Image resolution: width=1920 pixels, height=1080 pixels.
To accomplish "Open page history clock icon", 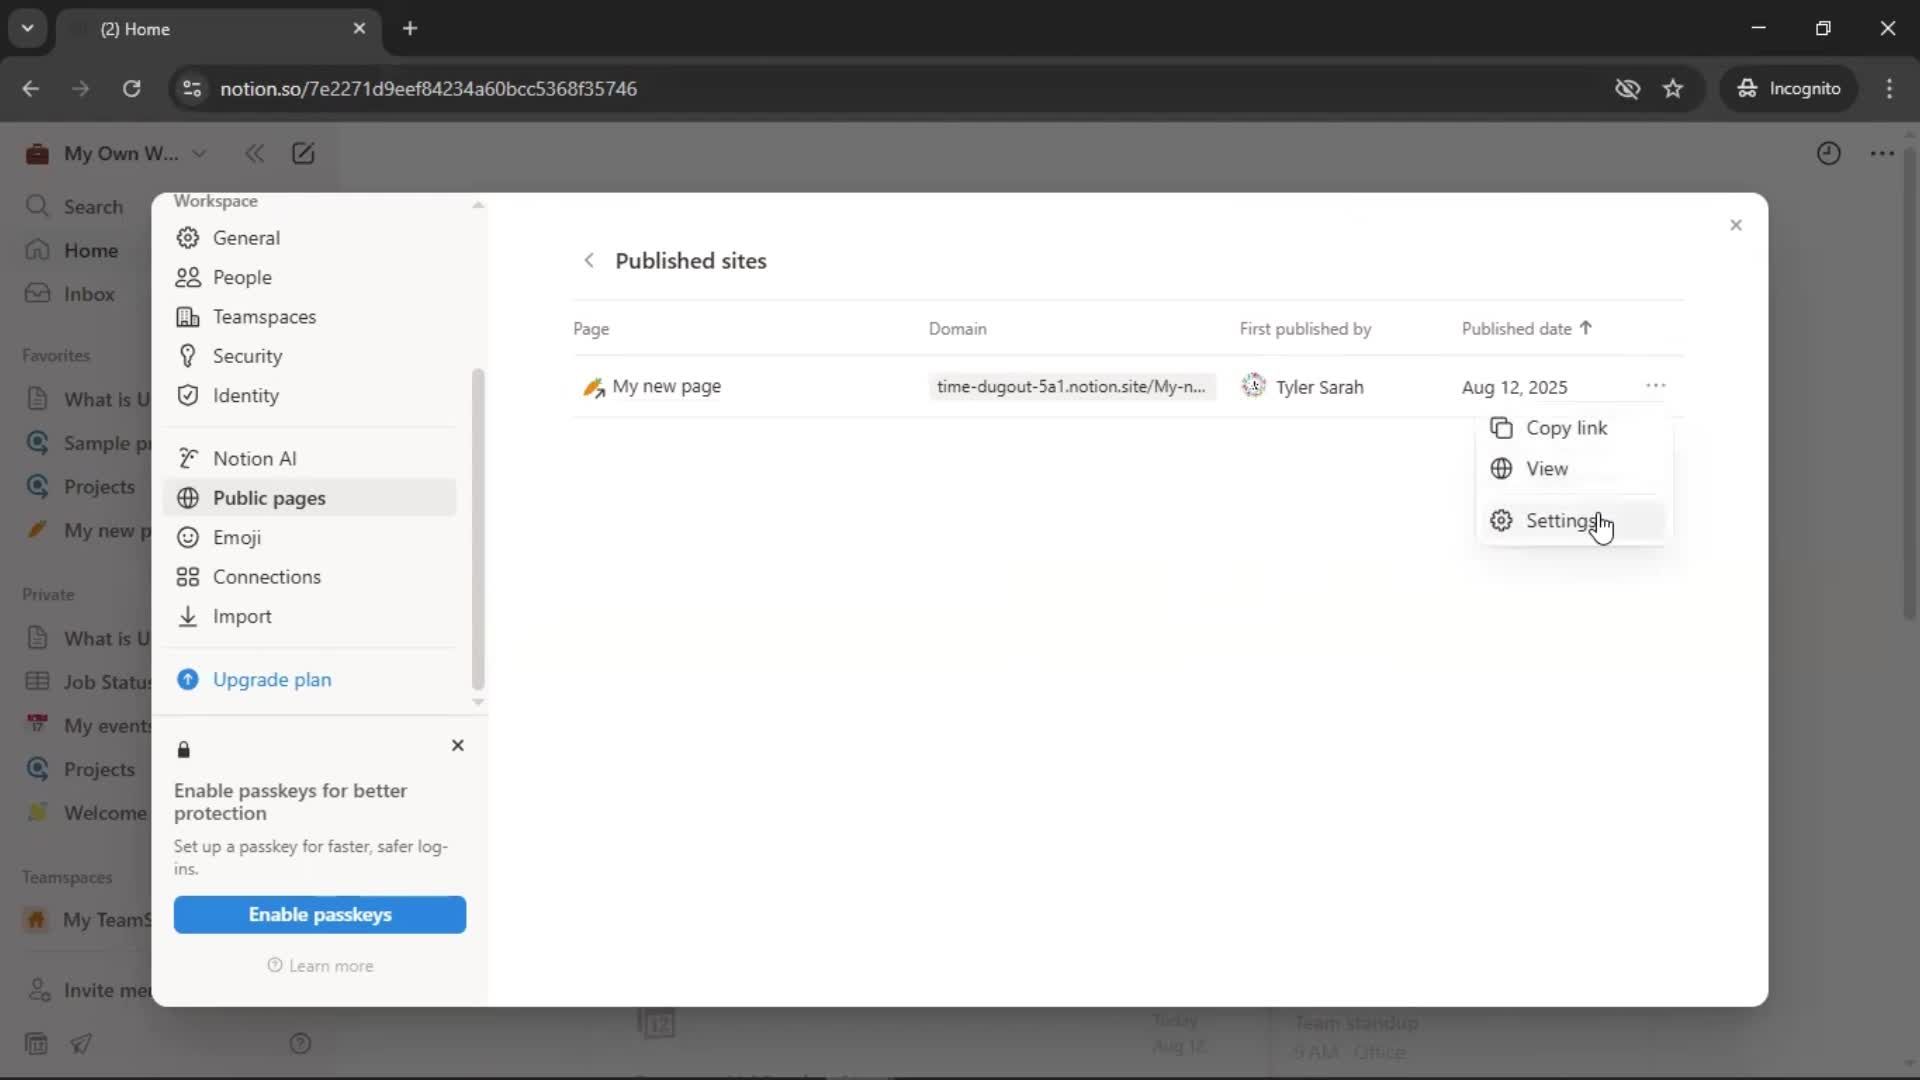I will (x=1829, y=154).
